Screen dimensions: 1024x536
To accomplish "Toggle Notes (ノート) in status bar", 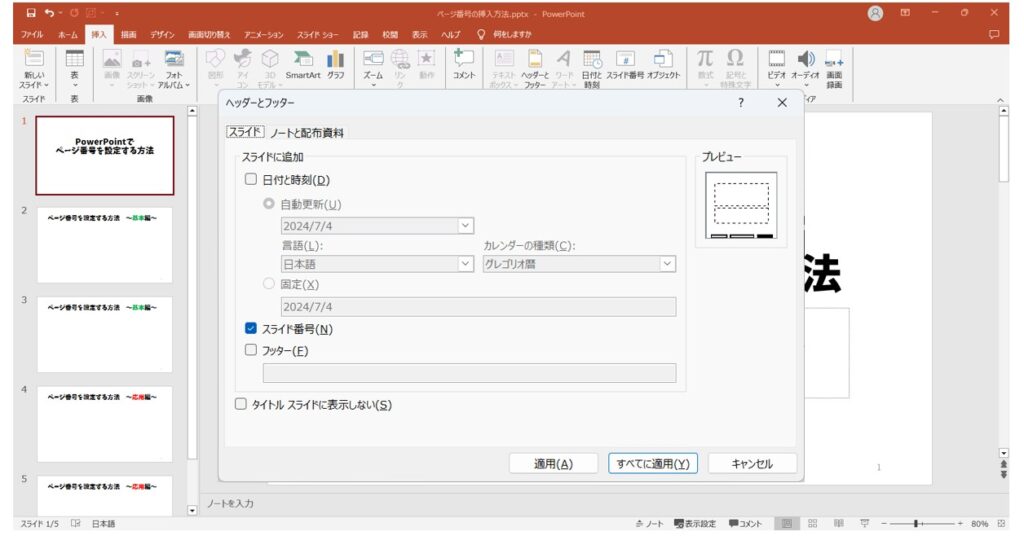I will (x=649, y=524).
